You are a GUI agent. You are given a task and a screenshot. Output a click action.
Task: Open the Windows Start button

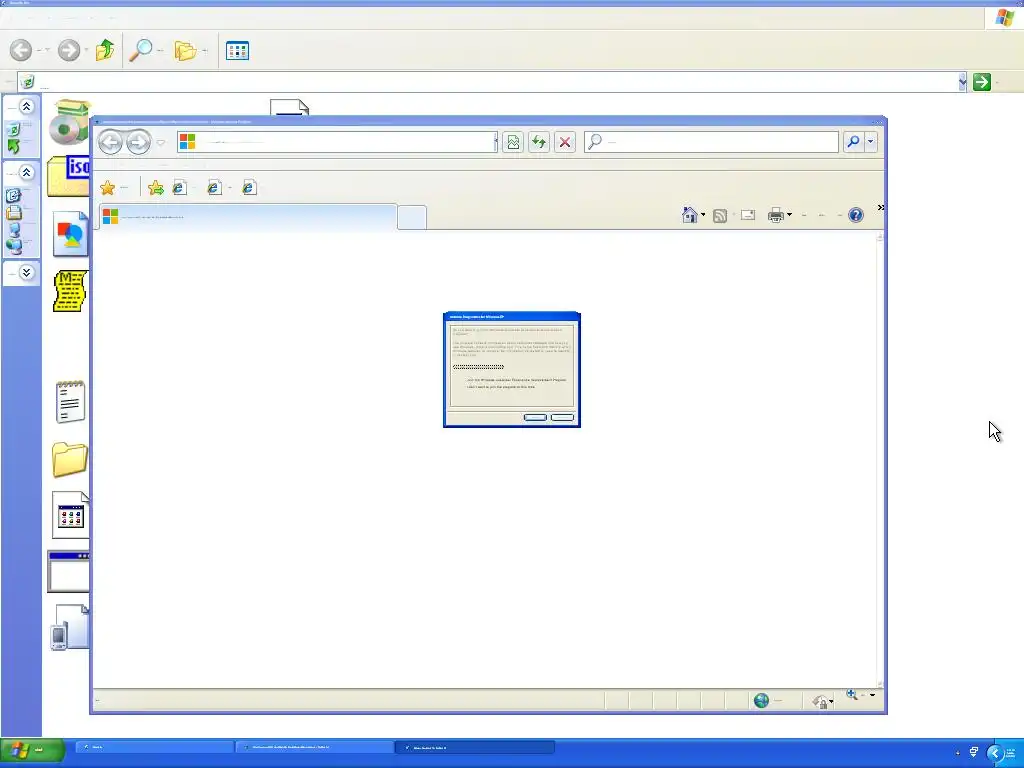point(31,750)
